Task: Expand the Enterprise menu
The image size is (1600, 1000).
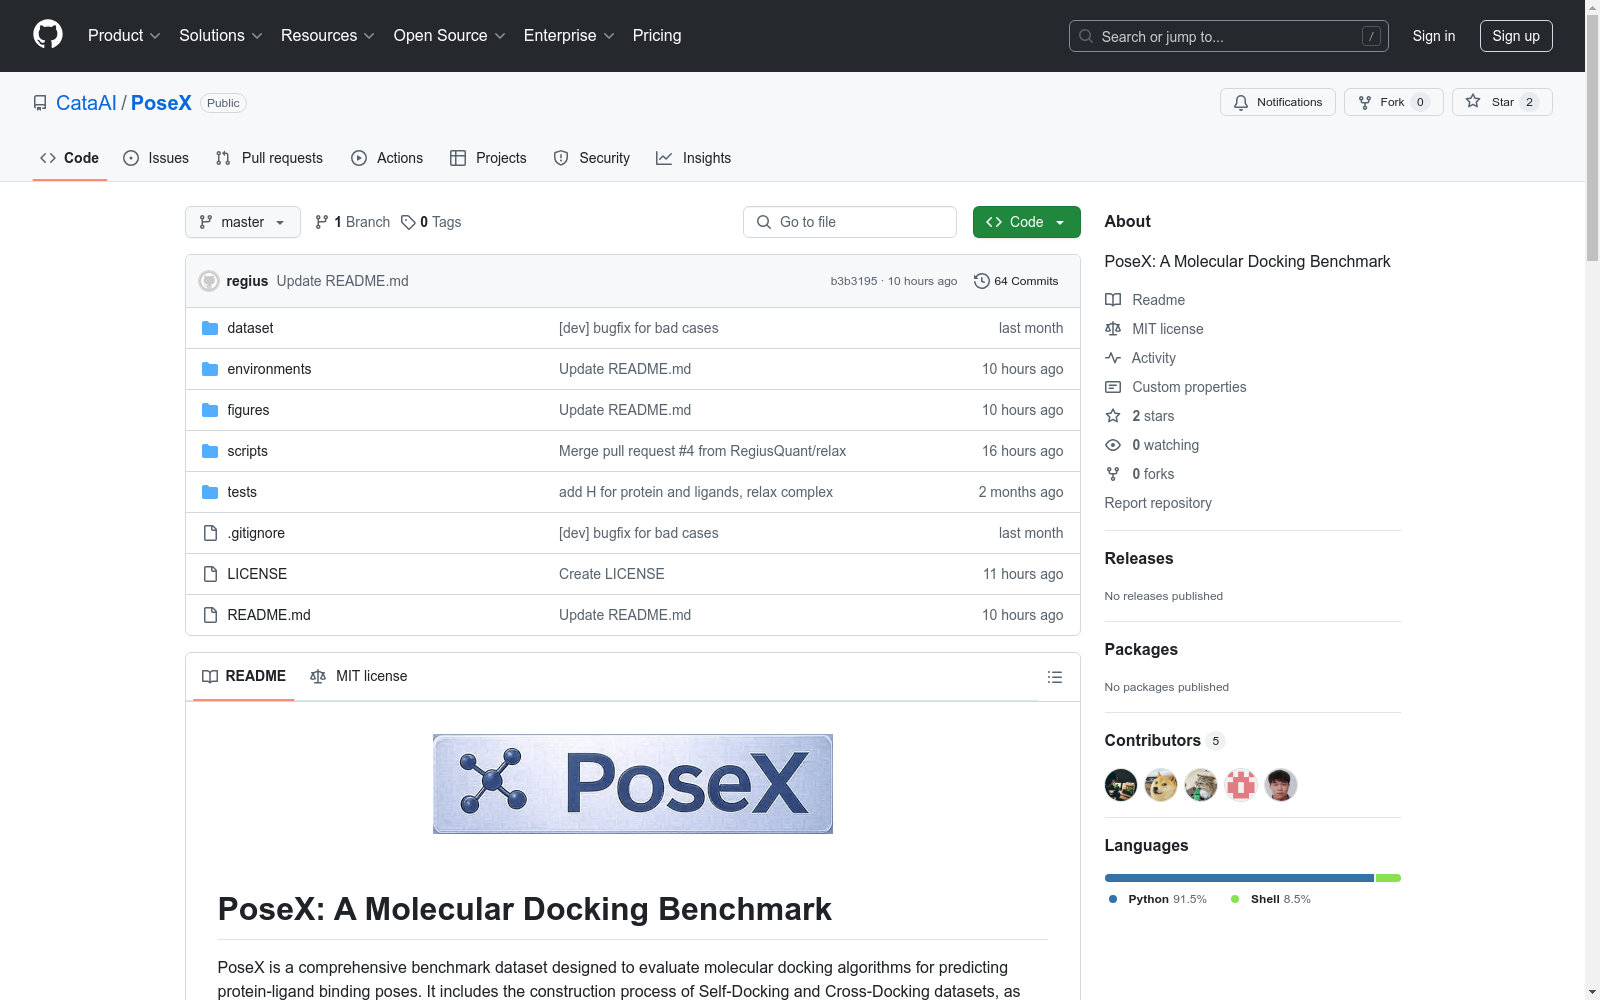Action: click(x=569, y=35)
